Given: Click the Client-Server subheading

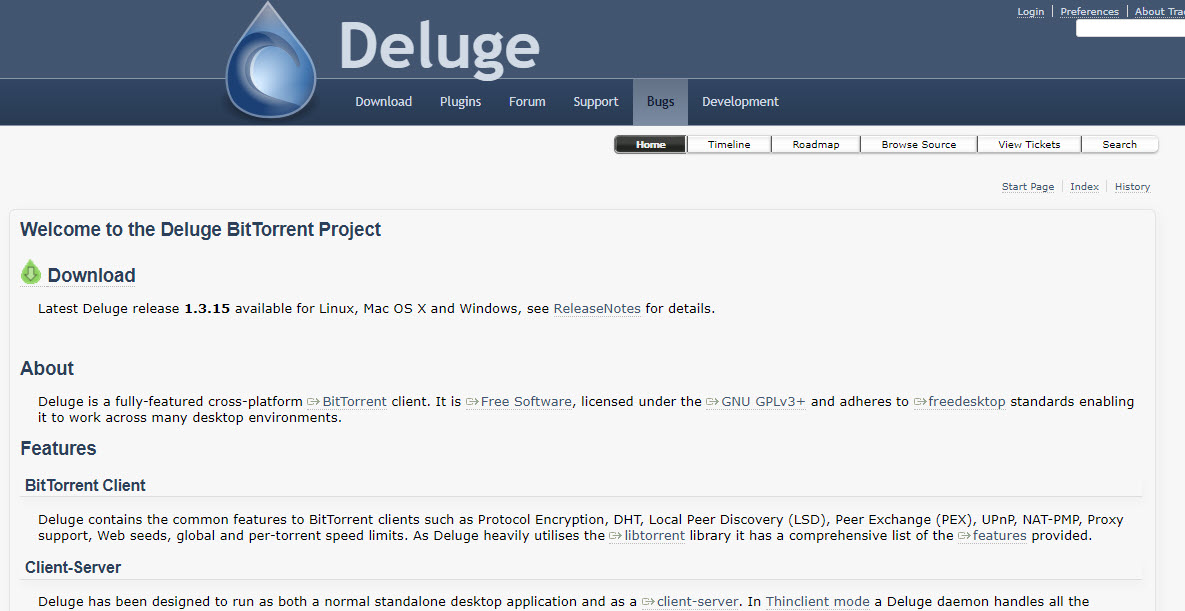Looking at the screenshot, I should (x=73, y=567).
